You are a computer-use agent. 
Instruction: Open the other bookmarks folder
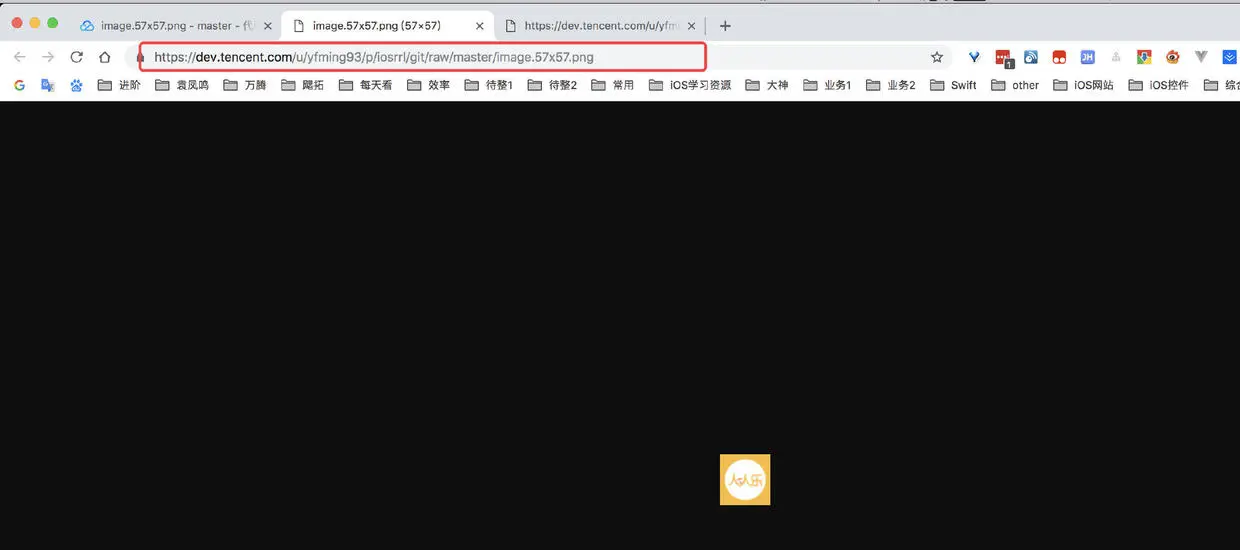[x=1015, y=85]
